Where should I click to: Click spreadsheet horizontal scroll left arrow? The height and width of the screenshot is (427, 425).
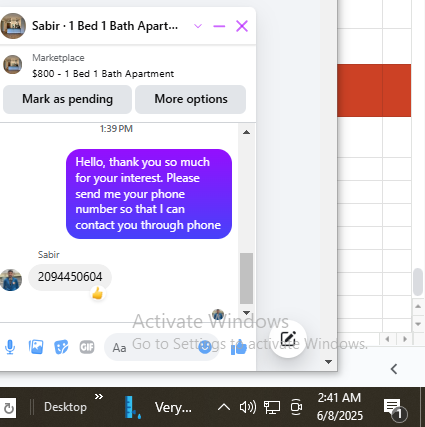(387, 339)
